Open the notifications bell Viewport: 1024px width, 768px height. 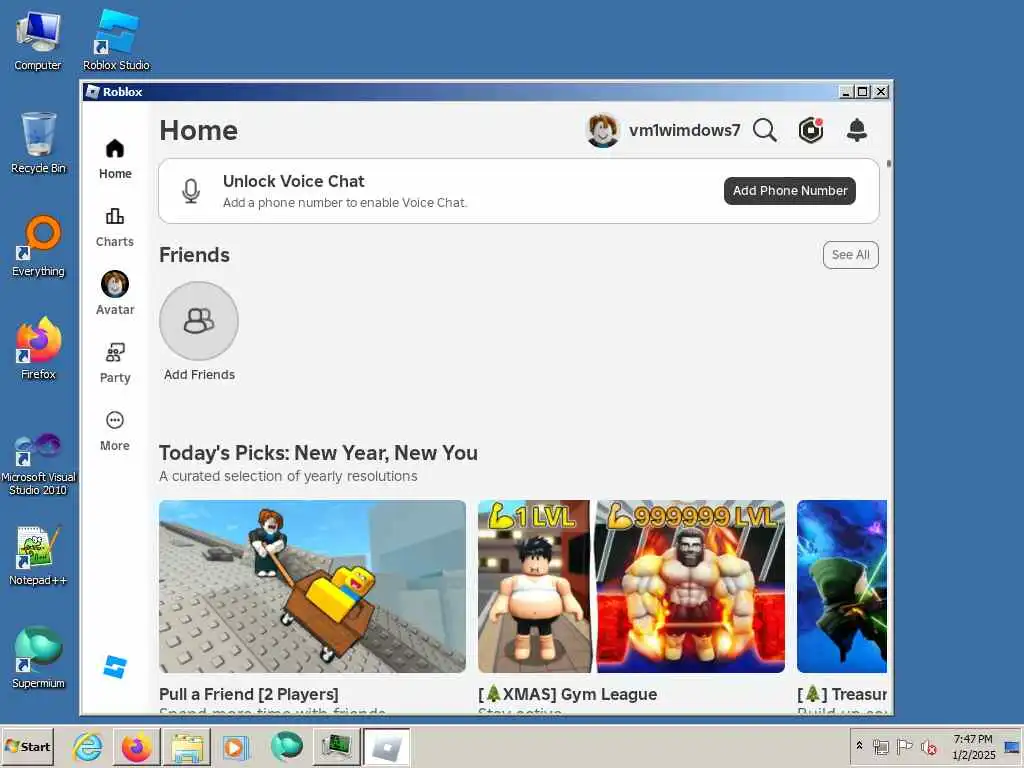point(856,130)
